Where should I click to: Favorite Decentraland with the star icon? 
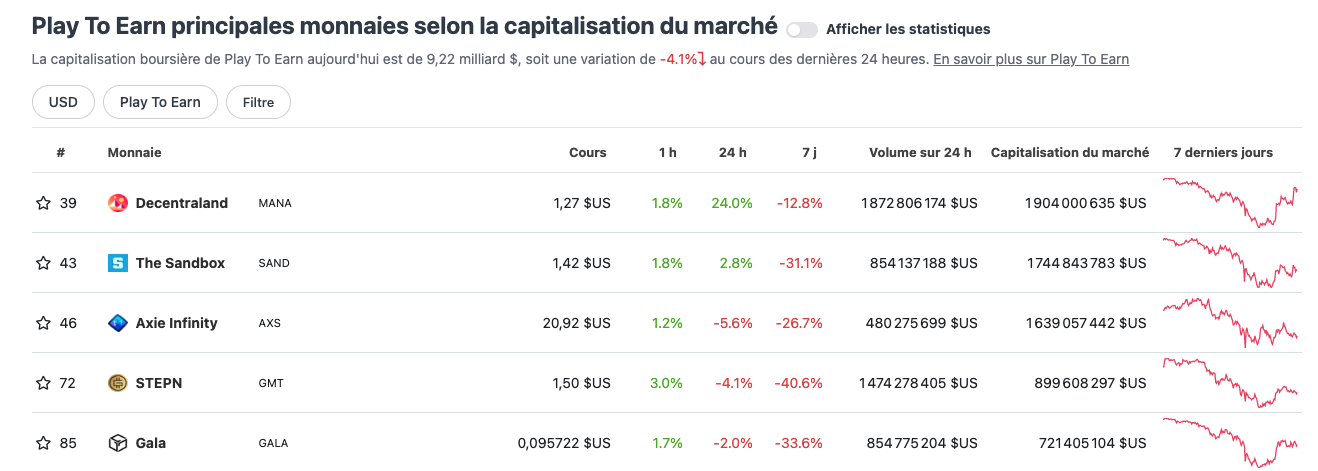(x=43, y=203)
